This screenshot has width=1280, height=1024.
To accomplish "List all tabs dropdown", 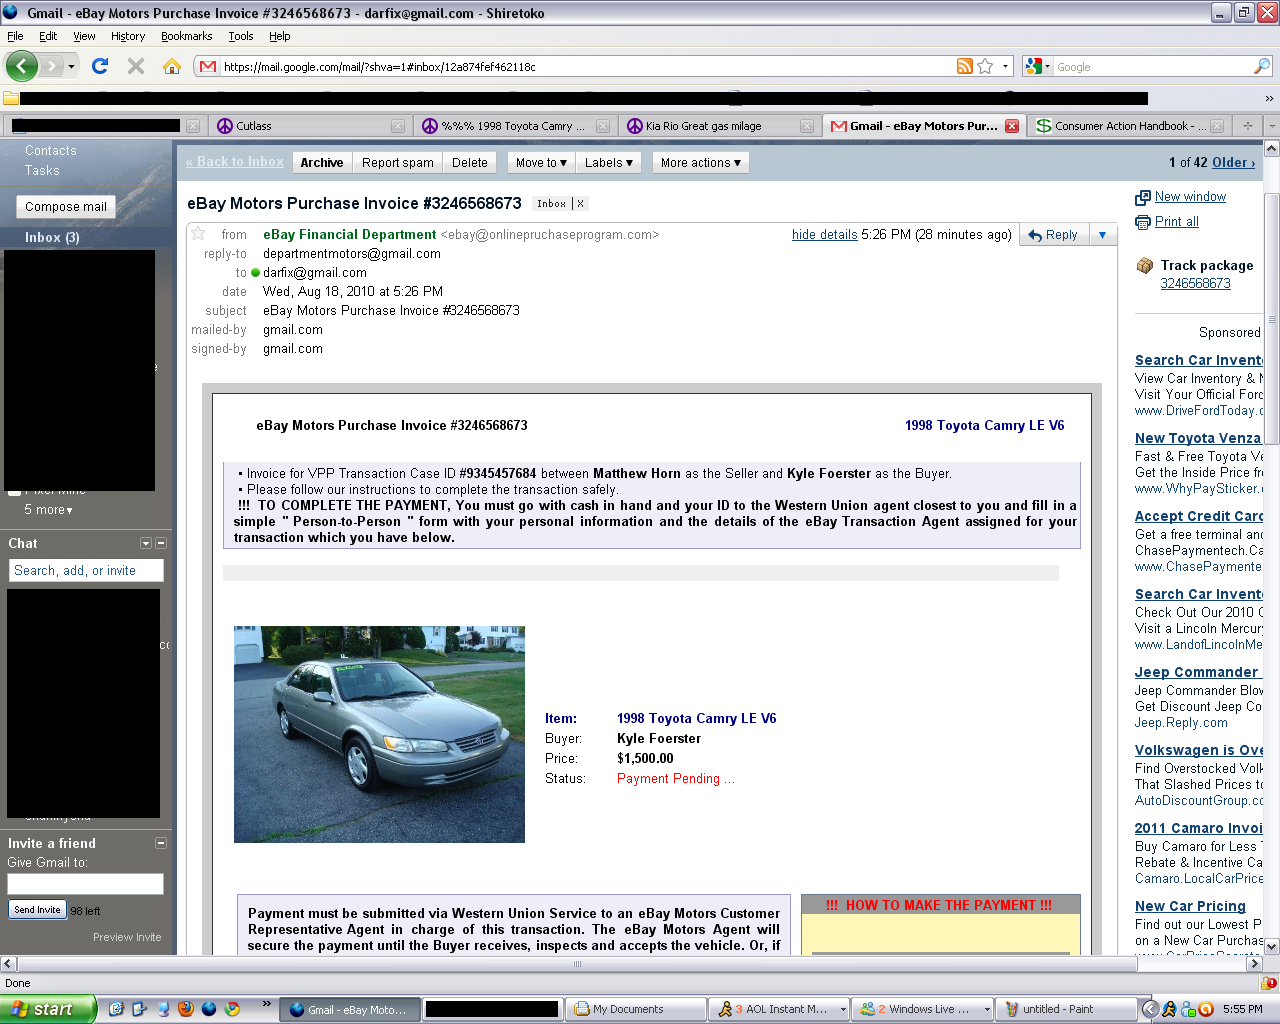I will pyautogui.click(x=1271, y=126).
